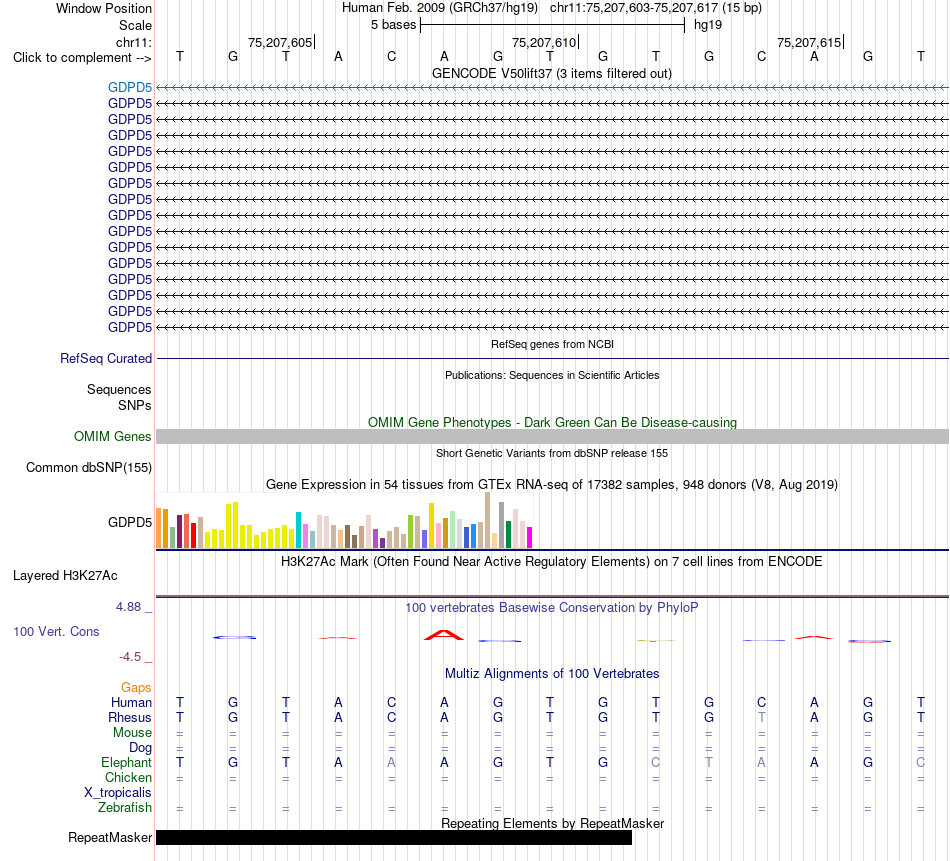This screenshot has height=861, width=950.
Task: Click the hg19 label next to scale bar
Action: (708, 25)
